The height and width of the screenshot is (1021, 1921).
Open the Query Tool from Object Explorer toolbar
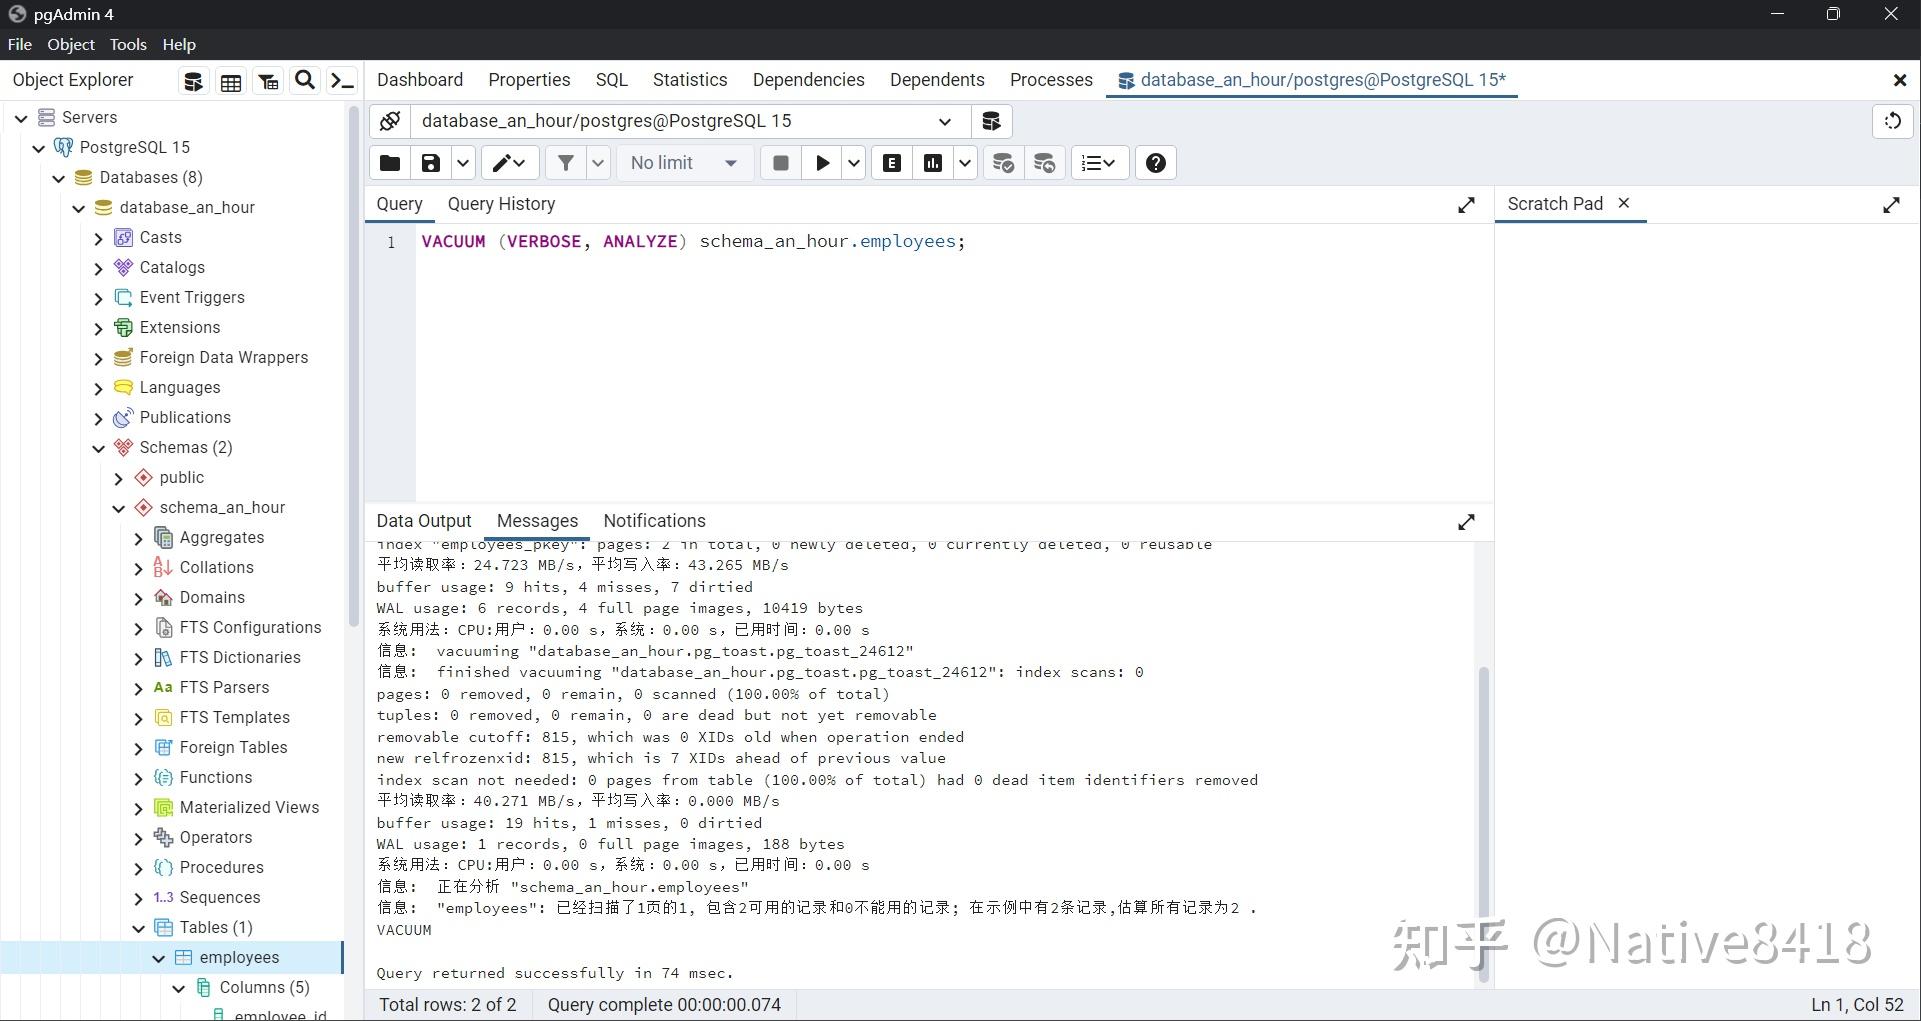tap(193, 80)
